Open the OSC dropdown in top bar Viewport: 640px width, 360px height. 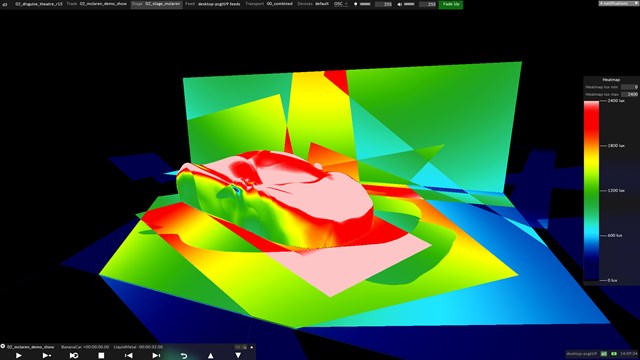341,4
